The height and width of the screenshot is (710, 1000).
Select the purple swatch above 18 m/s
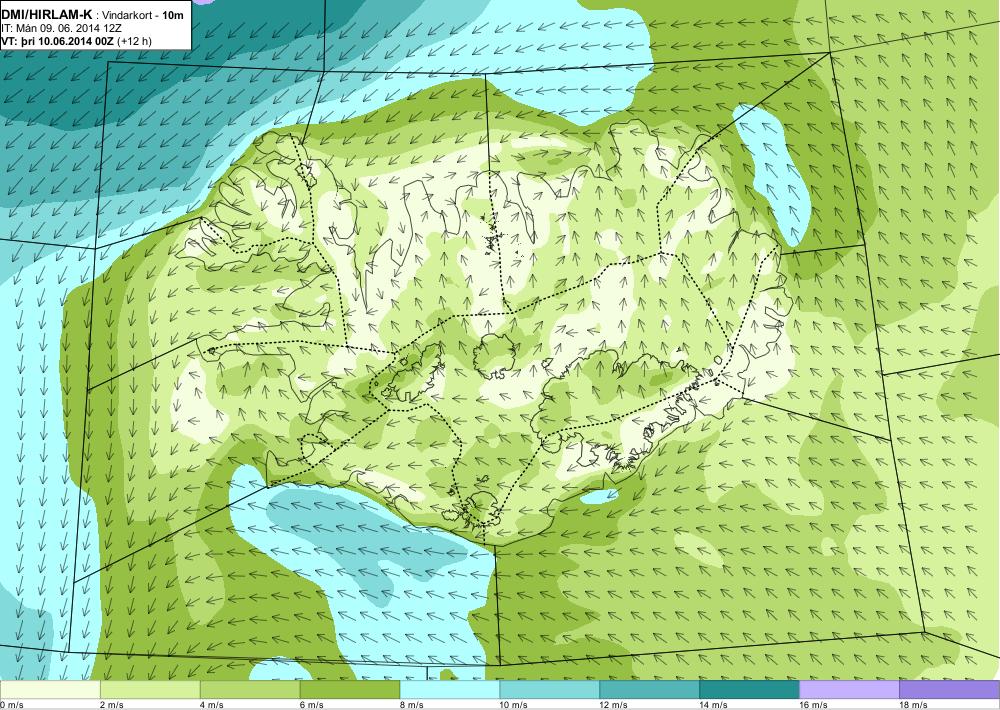coord(949,690)
